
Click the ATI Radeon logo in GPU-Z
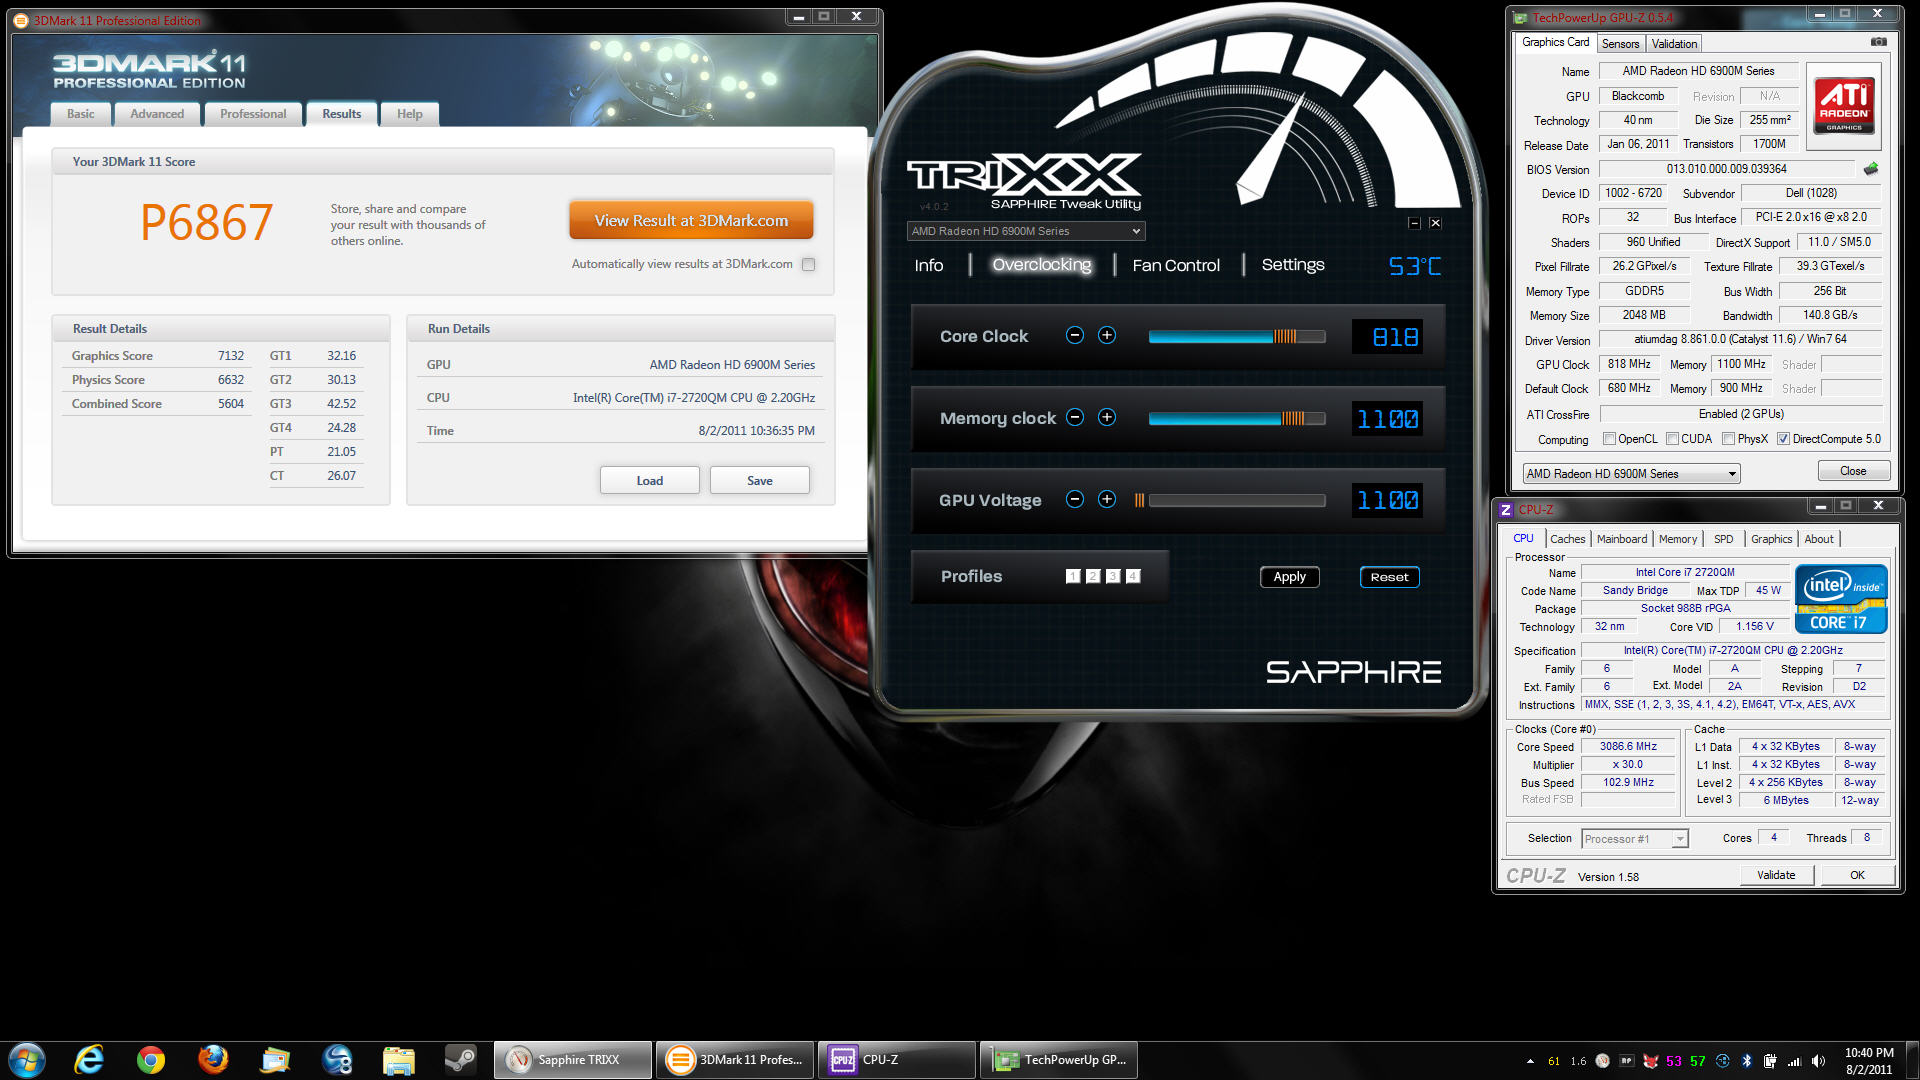1844,105
